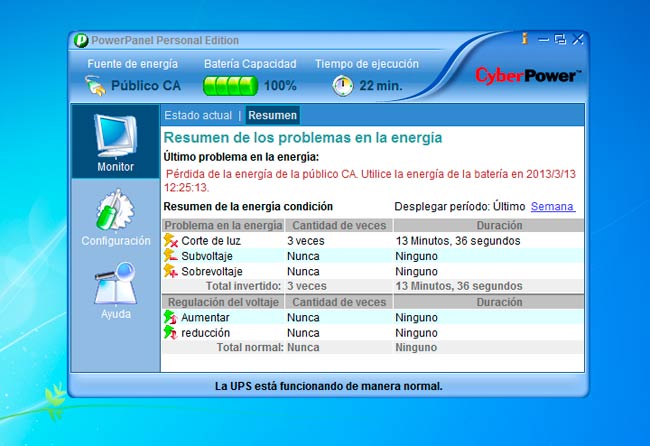The height and width of the screenshot is (446, 650).
Task: Switch to the Estado actual tab
Action: 198,115
